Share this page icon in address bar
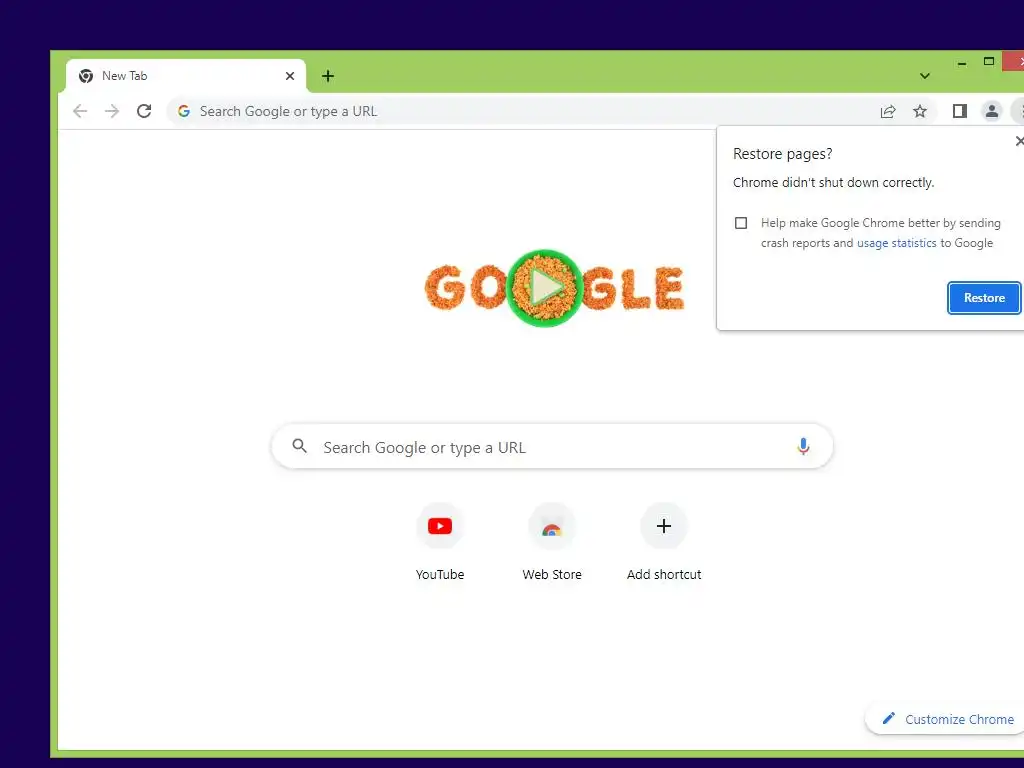This screenshot has height=768, width=1024. click(888, 111)
